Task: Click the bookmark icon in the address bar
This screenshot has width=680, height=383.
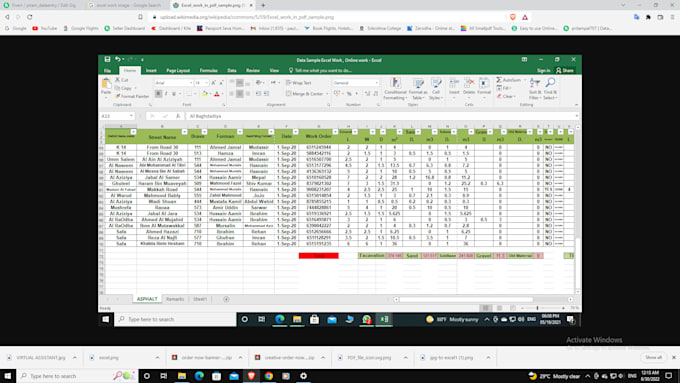Action: click(x=140, y=17)
